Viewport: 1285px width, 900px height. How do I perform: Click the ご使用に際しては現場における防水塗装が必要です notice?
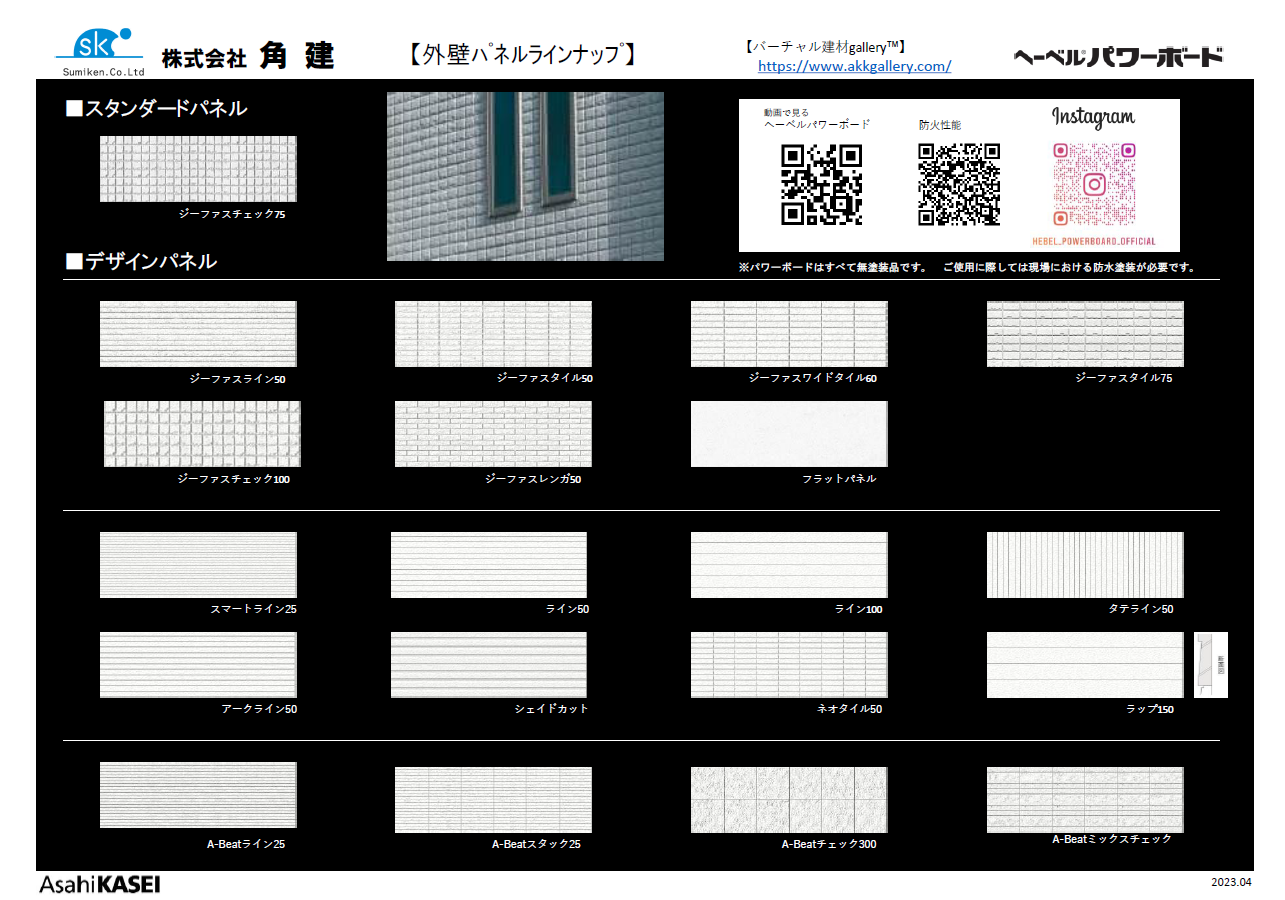(1068, 268)
